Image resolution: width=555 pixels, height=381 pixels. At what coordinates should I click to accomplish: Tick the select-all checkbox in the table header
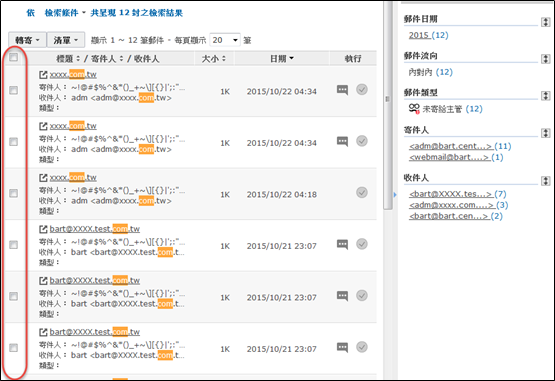(13, 57)
